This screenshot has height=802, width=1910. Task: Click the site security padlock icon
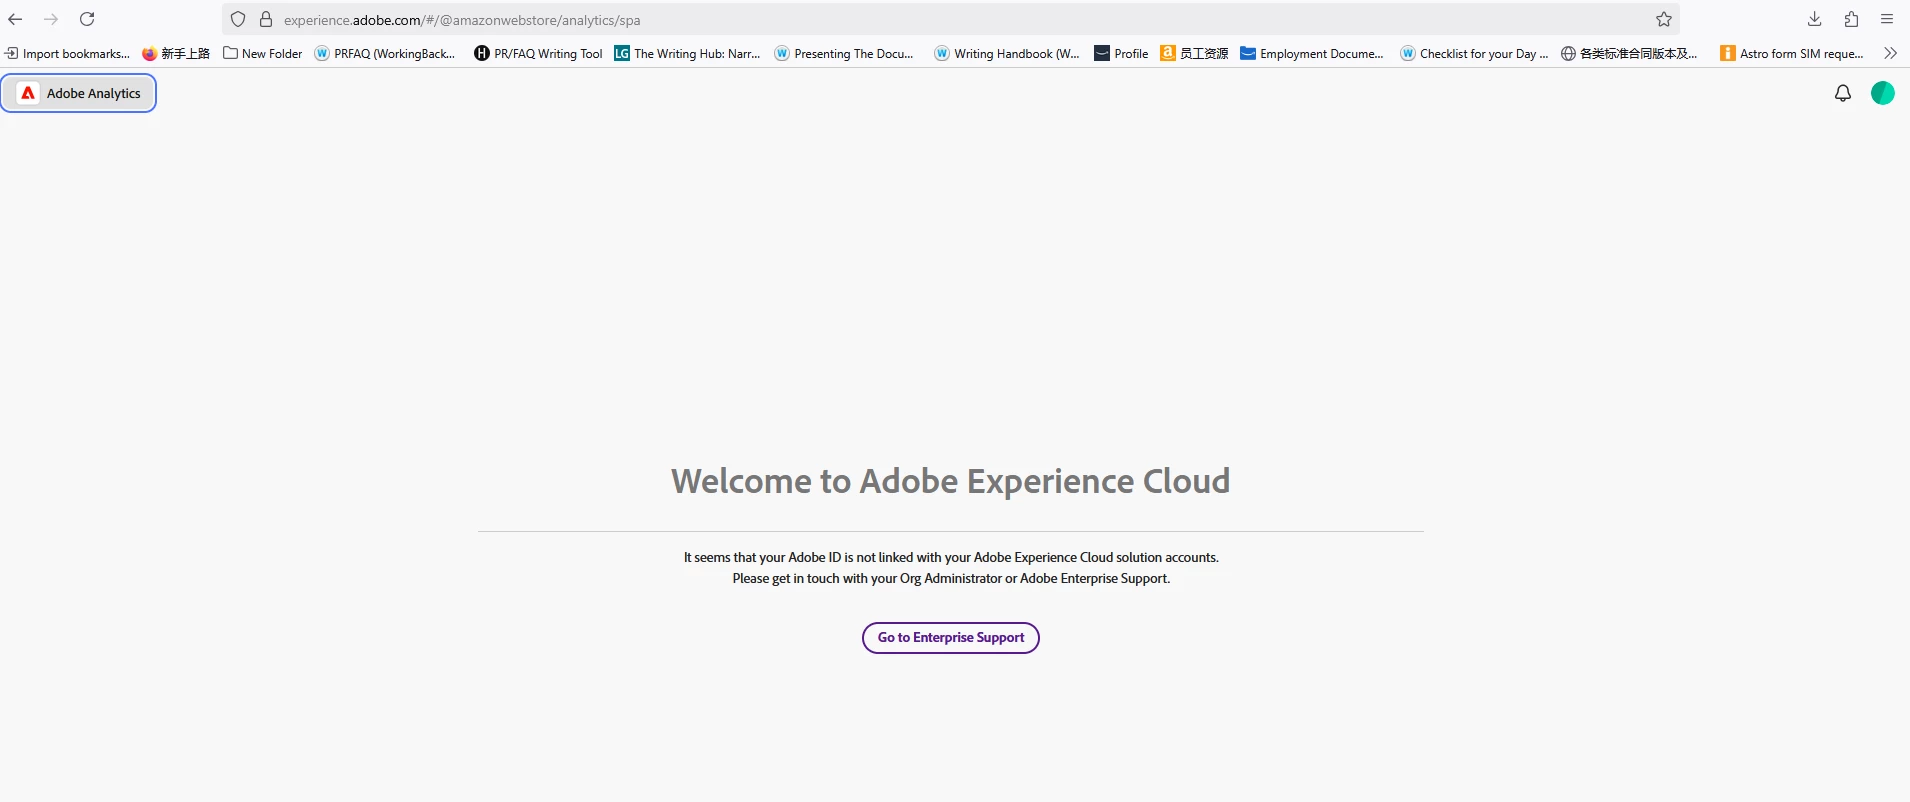[x=266, y=19]
